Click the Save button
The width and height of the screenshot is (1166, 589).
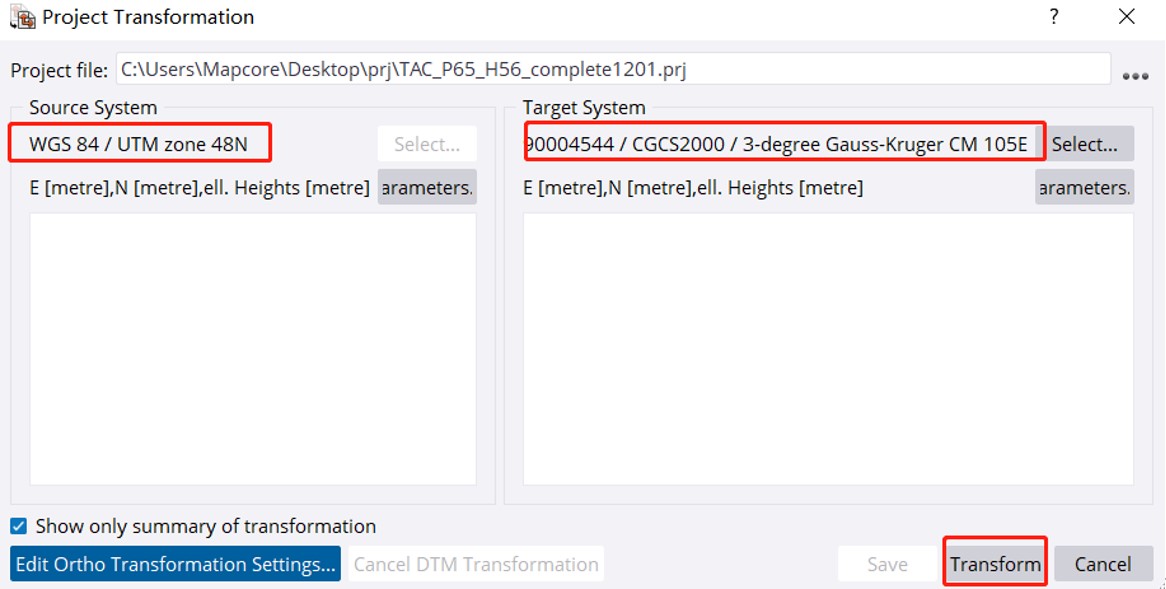[887, 564]
